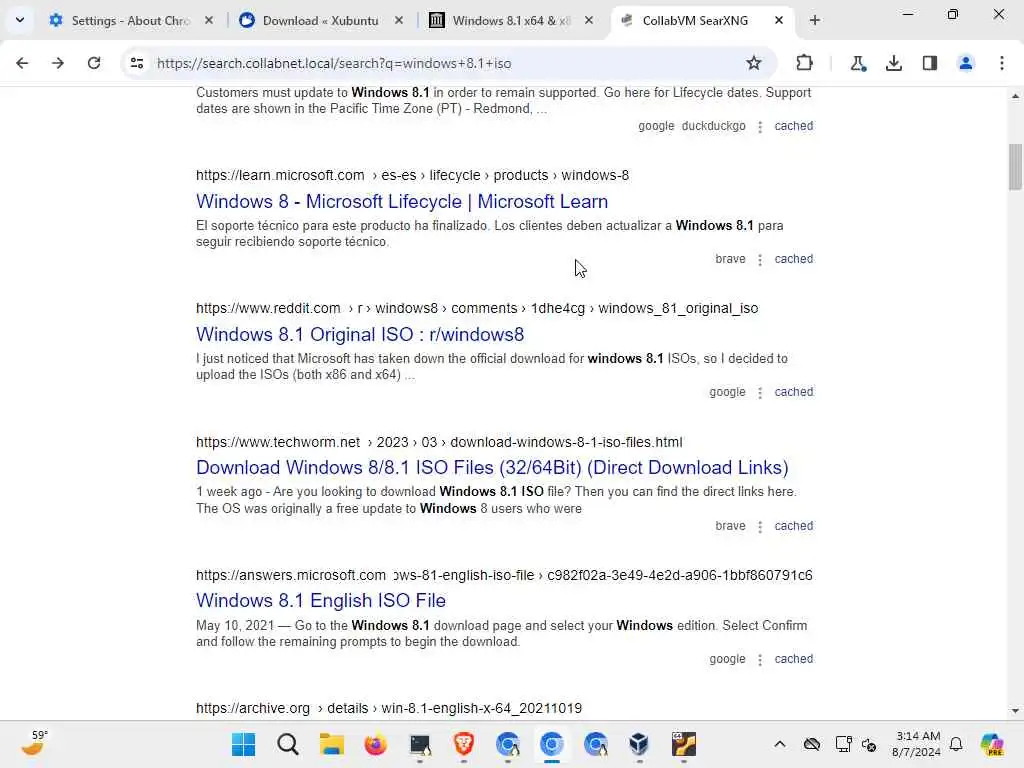The width and height of the screenshot is (1024, 768).
Task: Open taskbar Search magnifier
Action: [x=287, y=744]
